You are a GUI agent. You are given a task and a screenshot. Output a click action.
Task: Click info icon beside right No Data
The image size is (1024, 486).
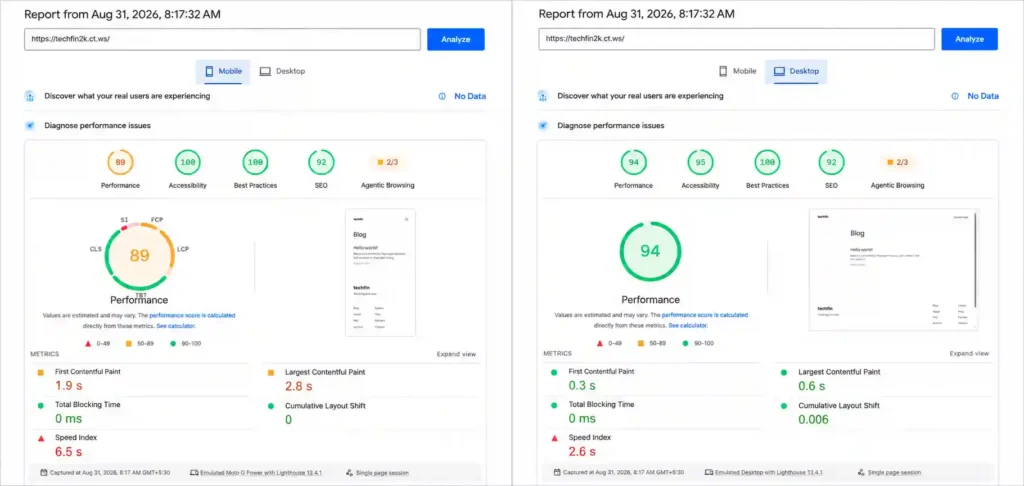[x=955, y=96]
